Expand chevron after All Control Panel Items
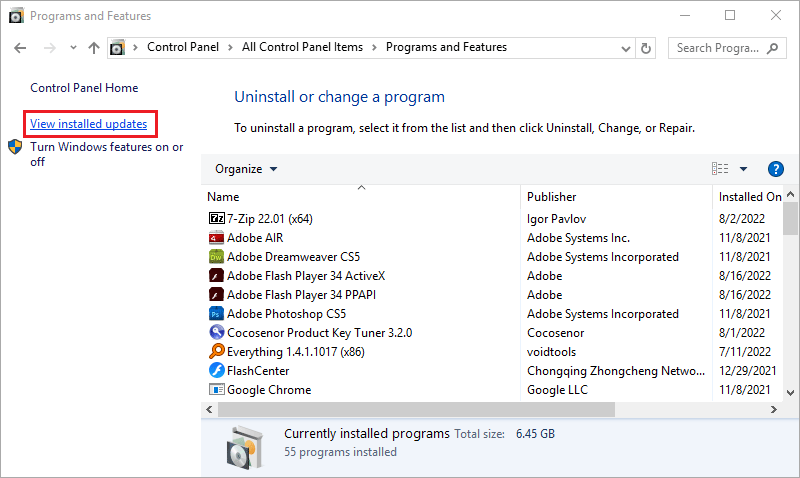The image size is (800, 478). 374,47
